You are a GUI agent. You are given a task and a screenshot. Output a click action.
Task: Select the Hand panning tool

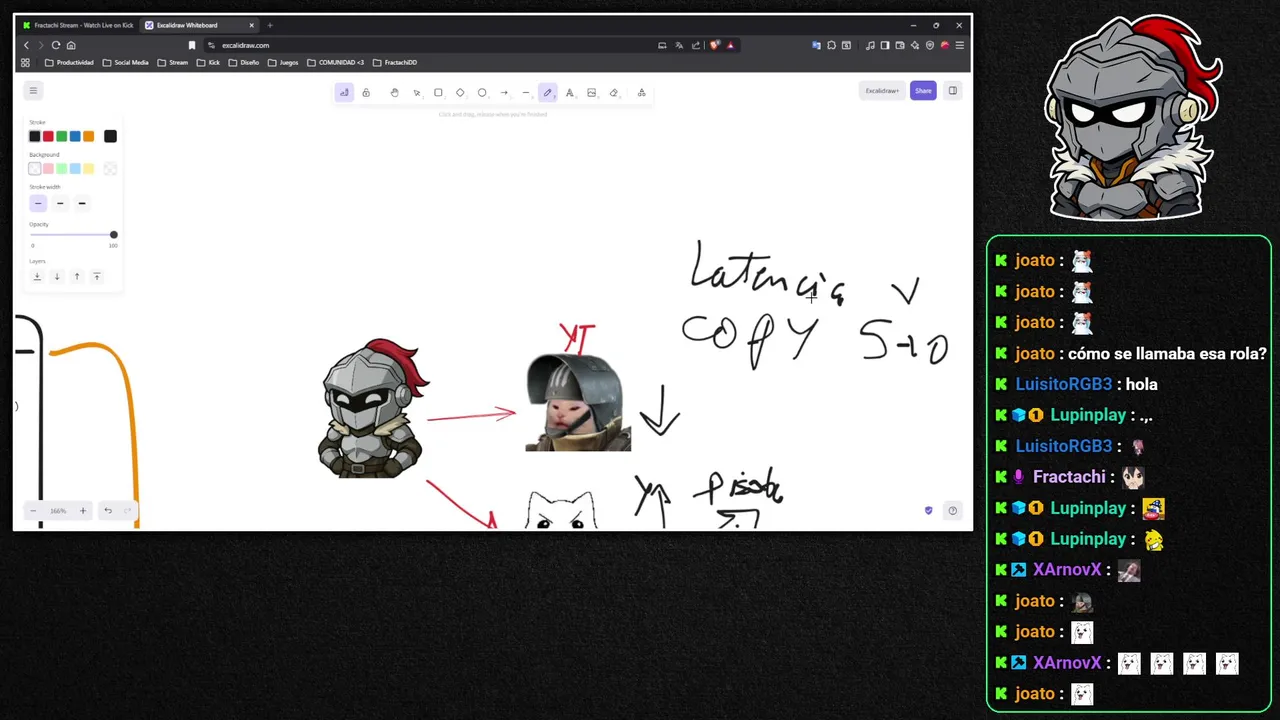pyautogui.click(x=394, y=93)
